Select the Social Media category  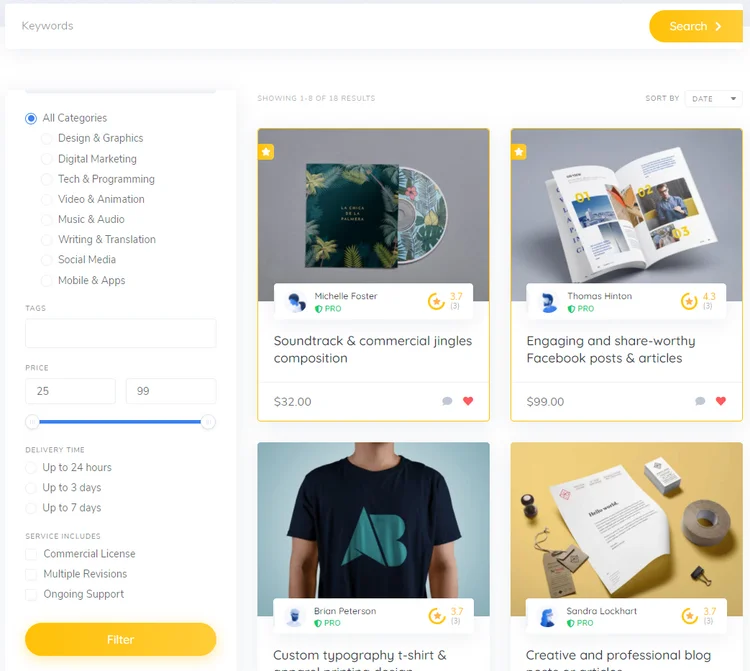click(46, 260)
